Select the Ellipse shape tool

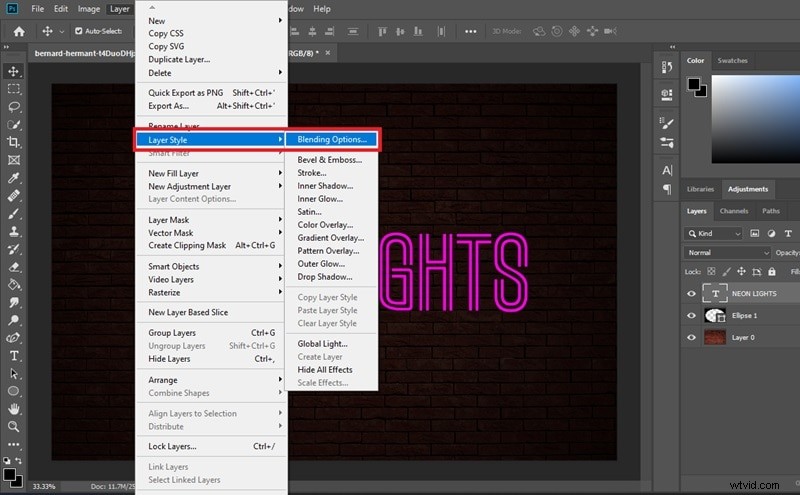[14, 391]
